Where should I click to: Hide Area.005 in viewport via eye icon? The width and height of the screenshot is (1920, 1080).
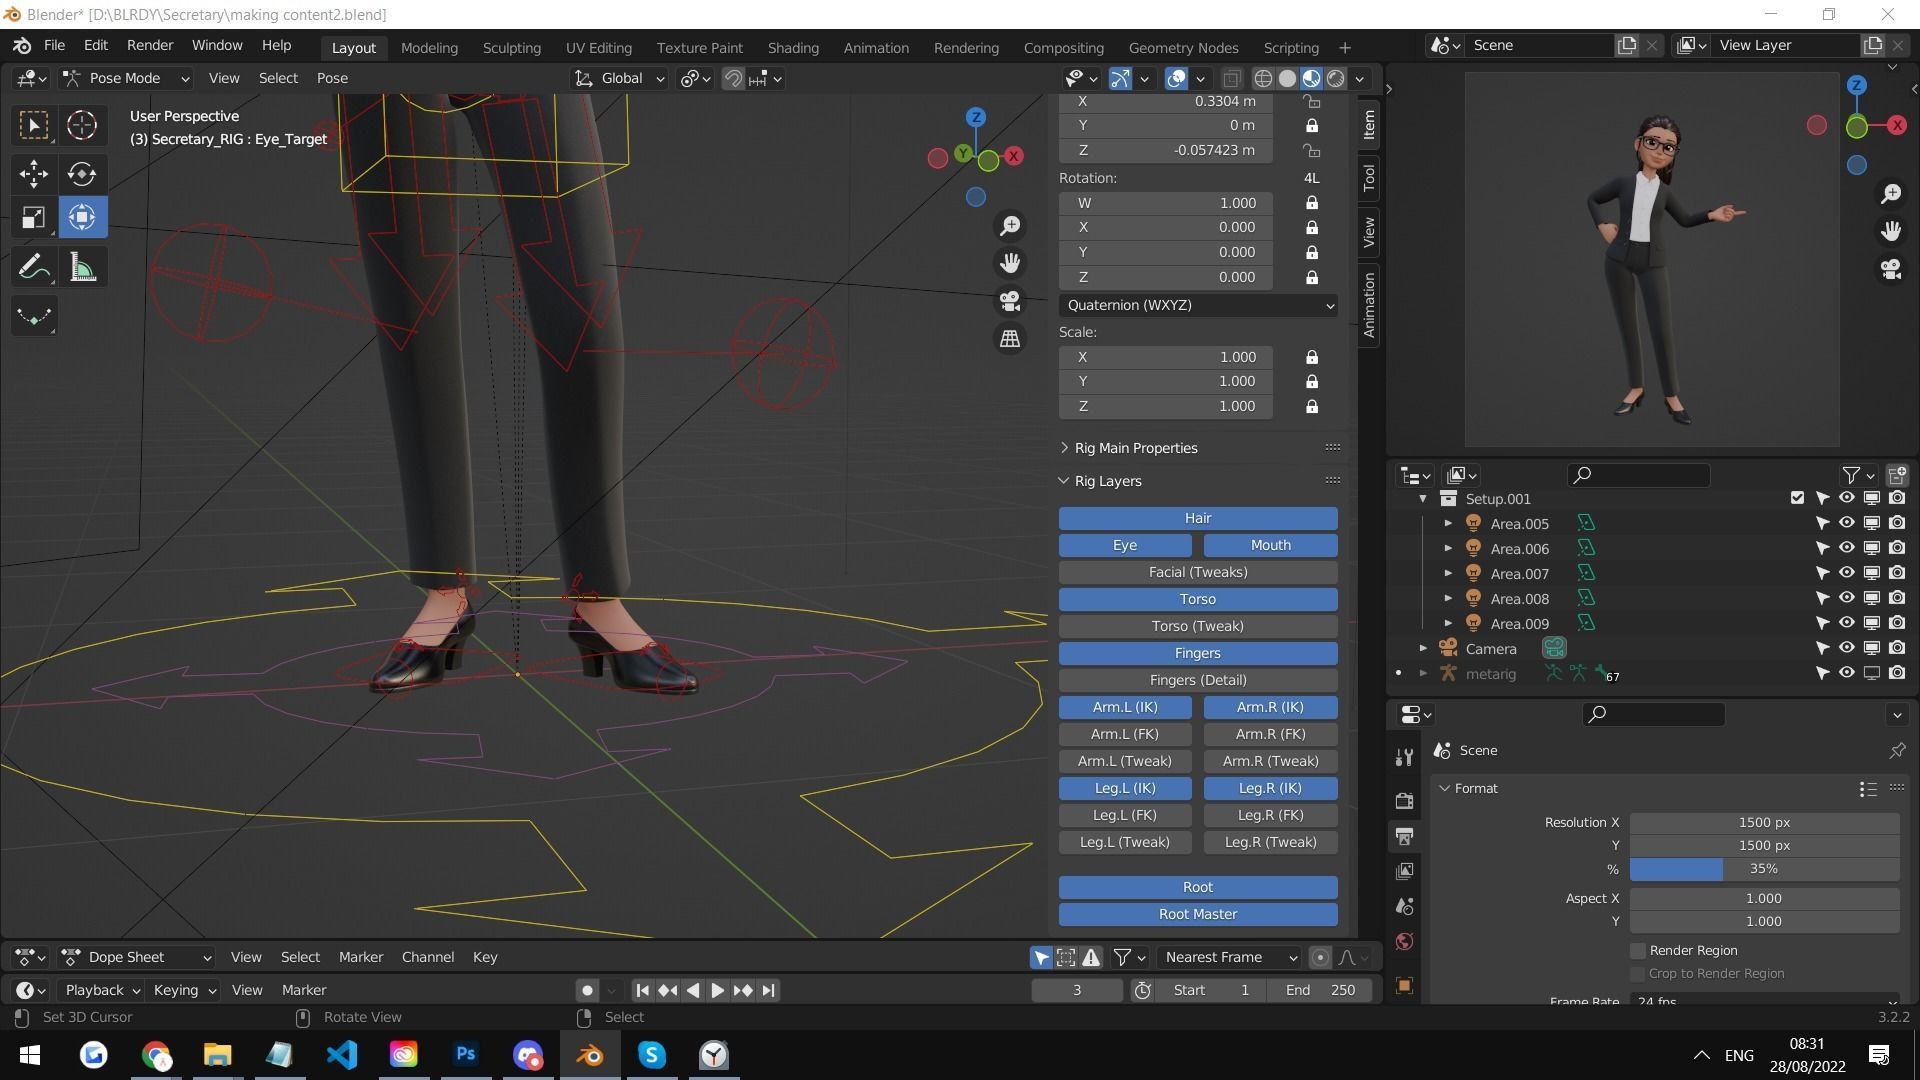(x=1846, y=523)
